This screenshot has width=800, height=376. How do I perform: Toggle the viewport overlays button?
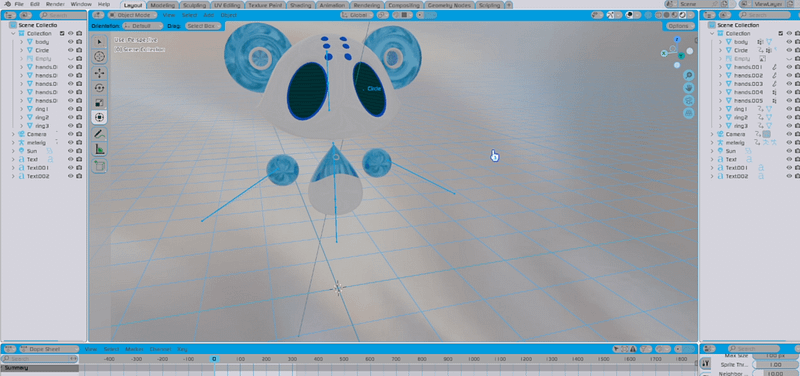click(x=630, y=15)
